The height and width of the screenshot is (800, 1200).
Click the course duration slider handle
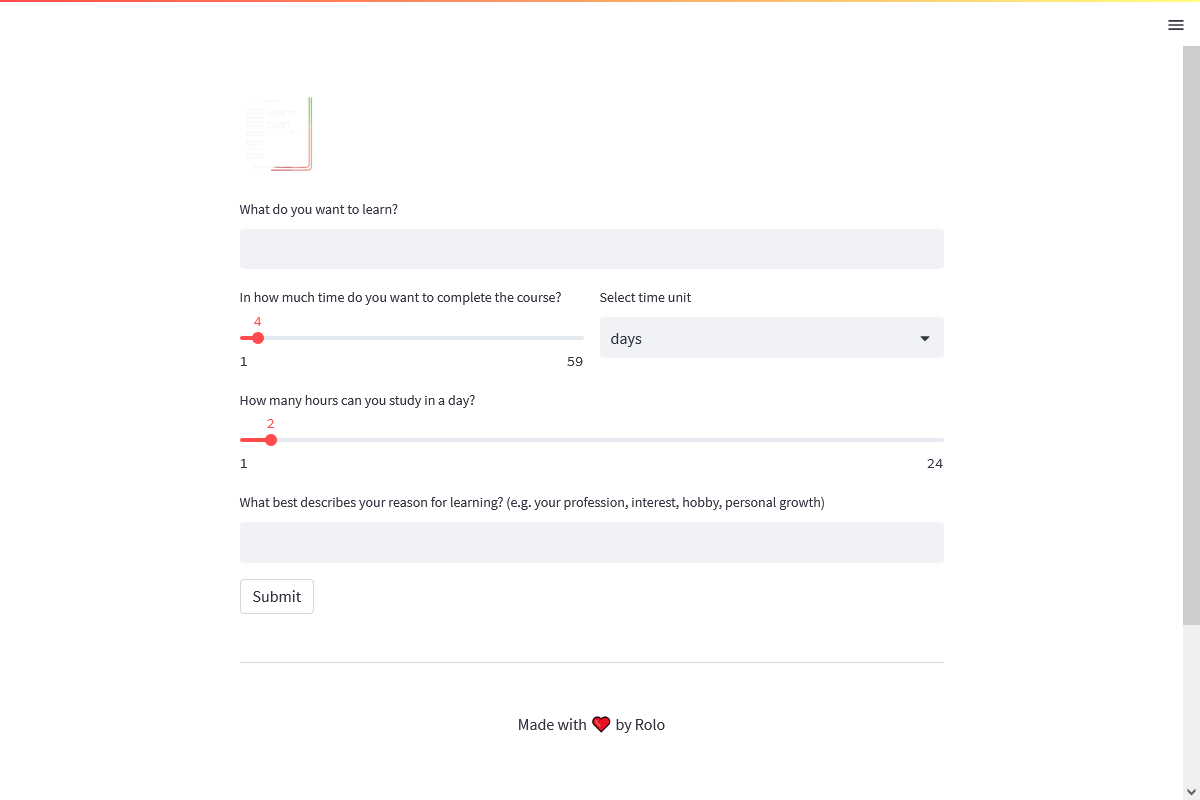pos(258,338)
